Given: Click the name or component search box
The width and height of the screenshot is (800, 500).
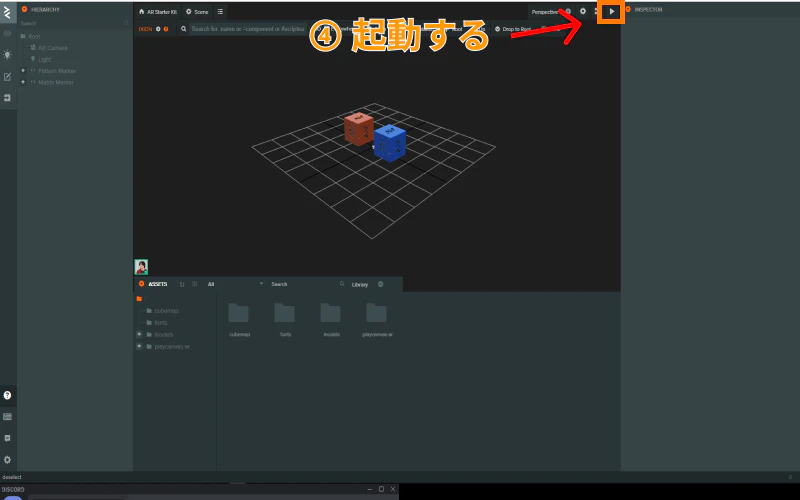Looking at the screenshot, I should [x=248, y=29].
